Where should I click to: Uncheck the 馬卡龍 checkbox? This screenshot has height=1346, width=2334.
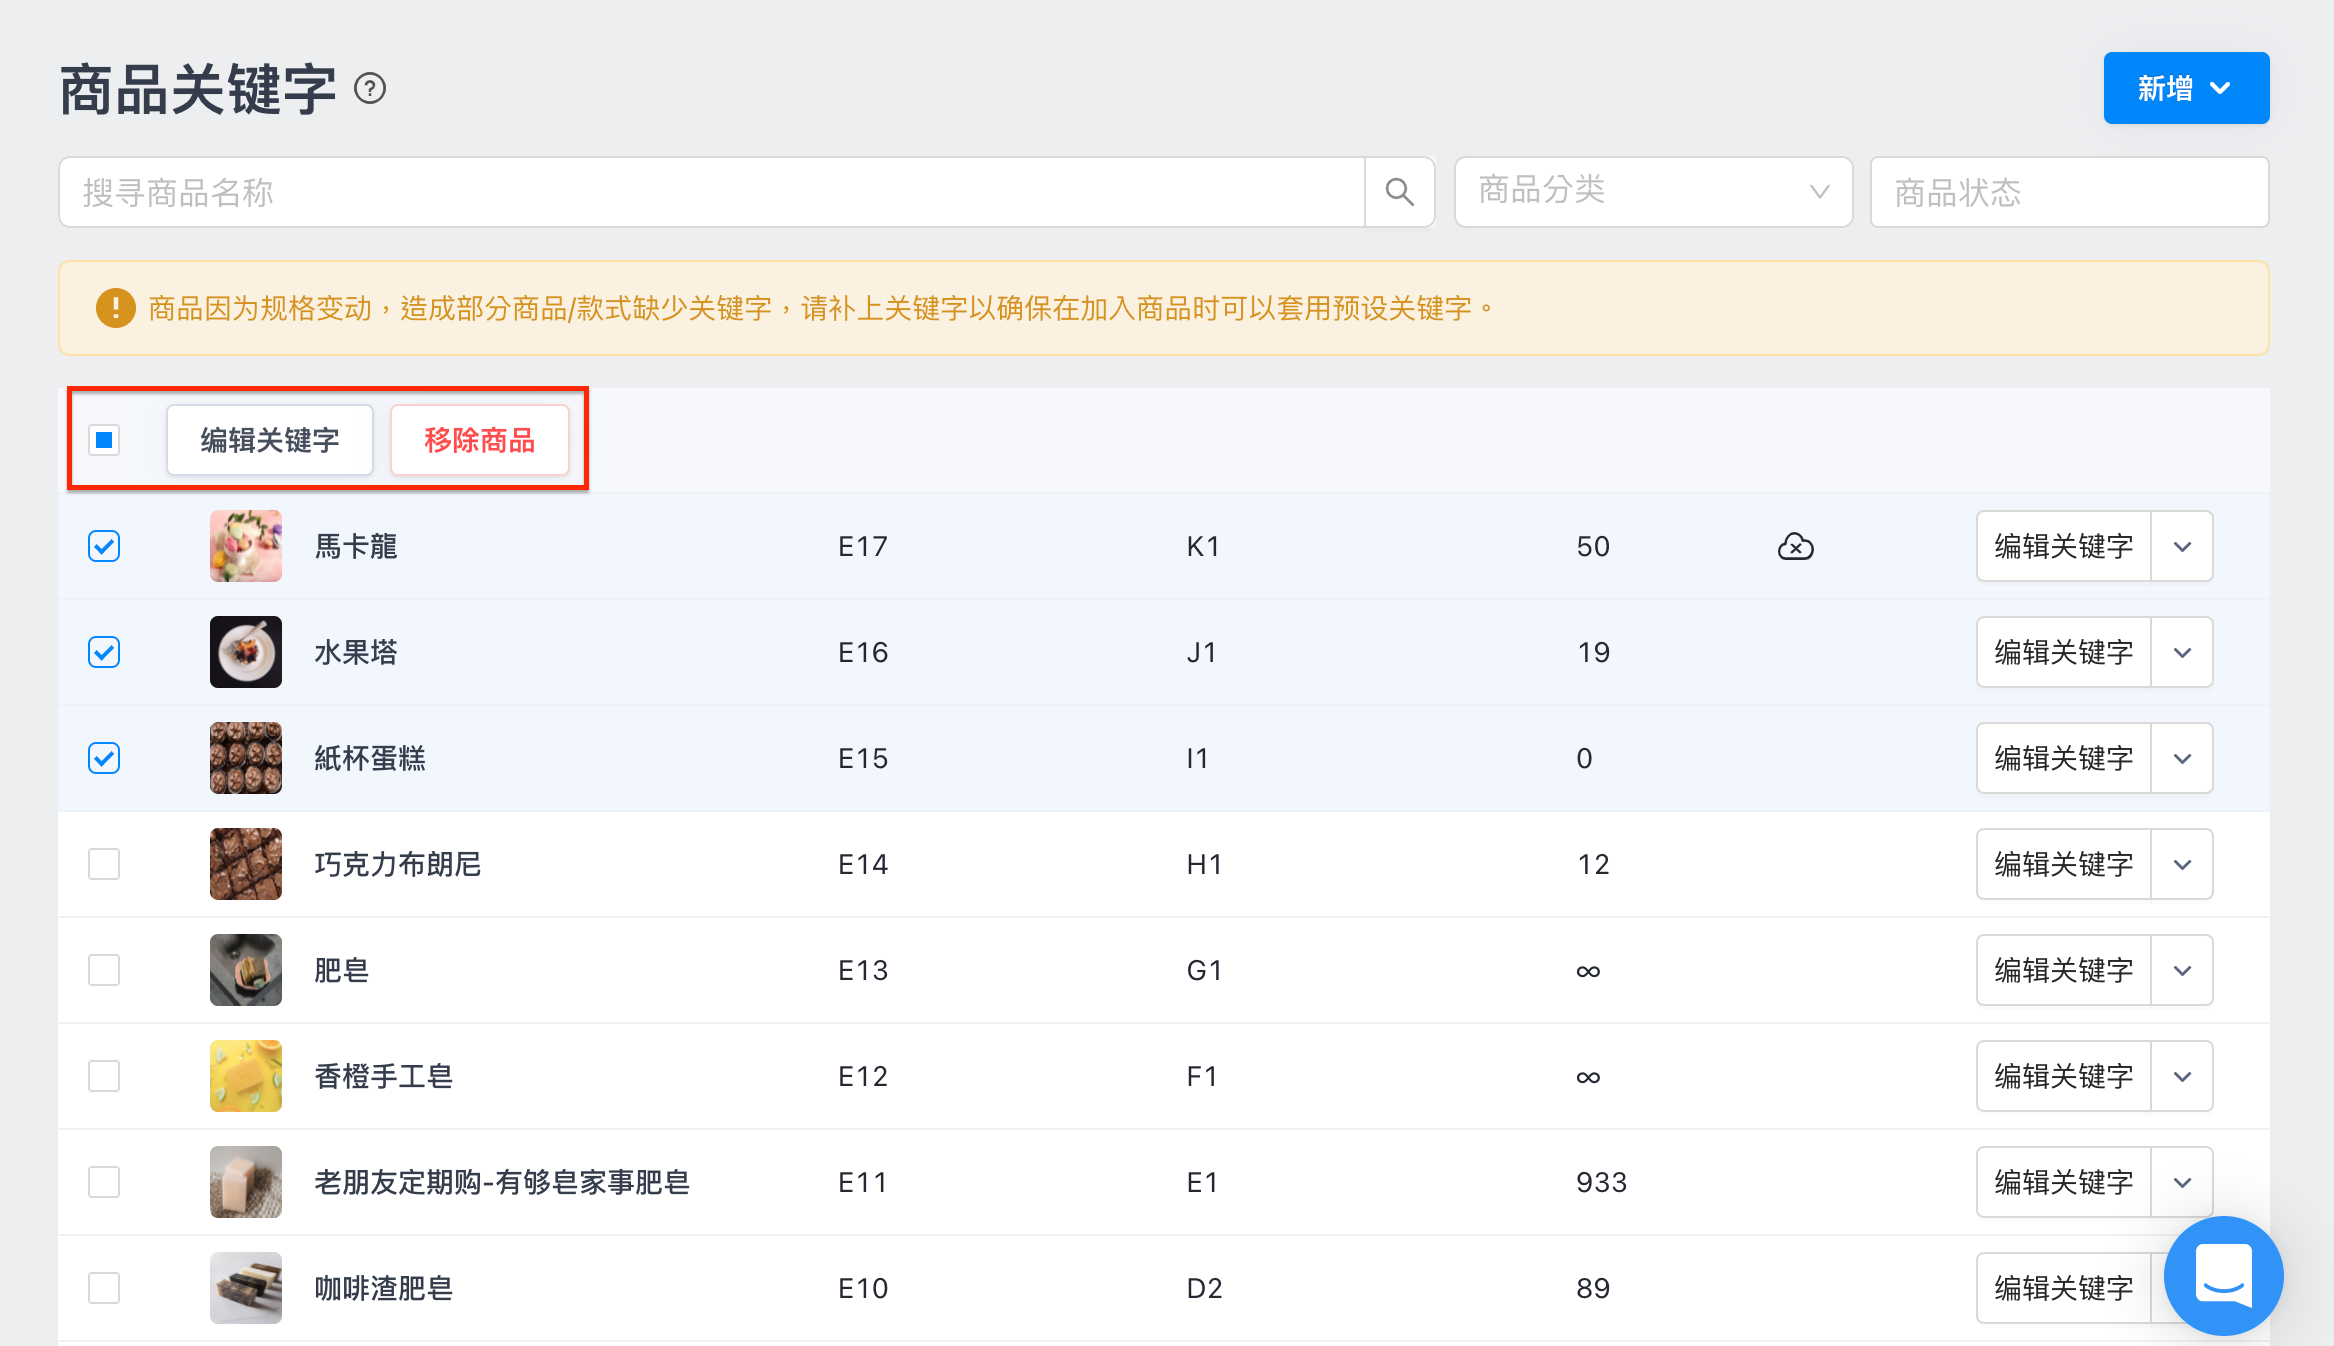click(x=104, y=546)
